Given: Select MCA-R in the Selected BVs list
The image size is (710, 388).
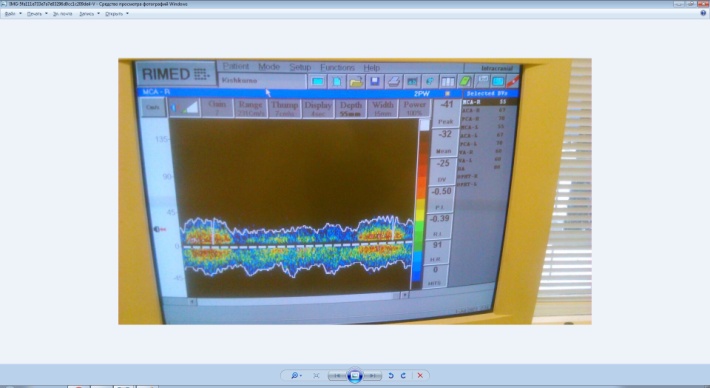Looking at the screenshot, I should (x=489, y=102).
